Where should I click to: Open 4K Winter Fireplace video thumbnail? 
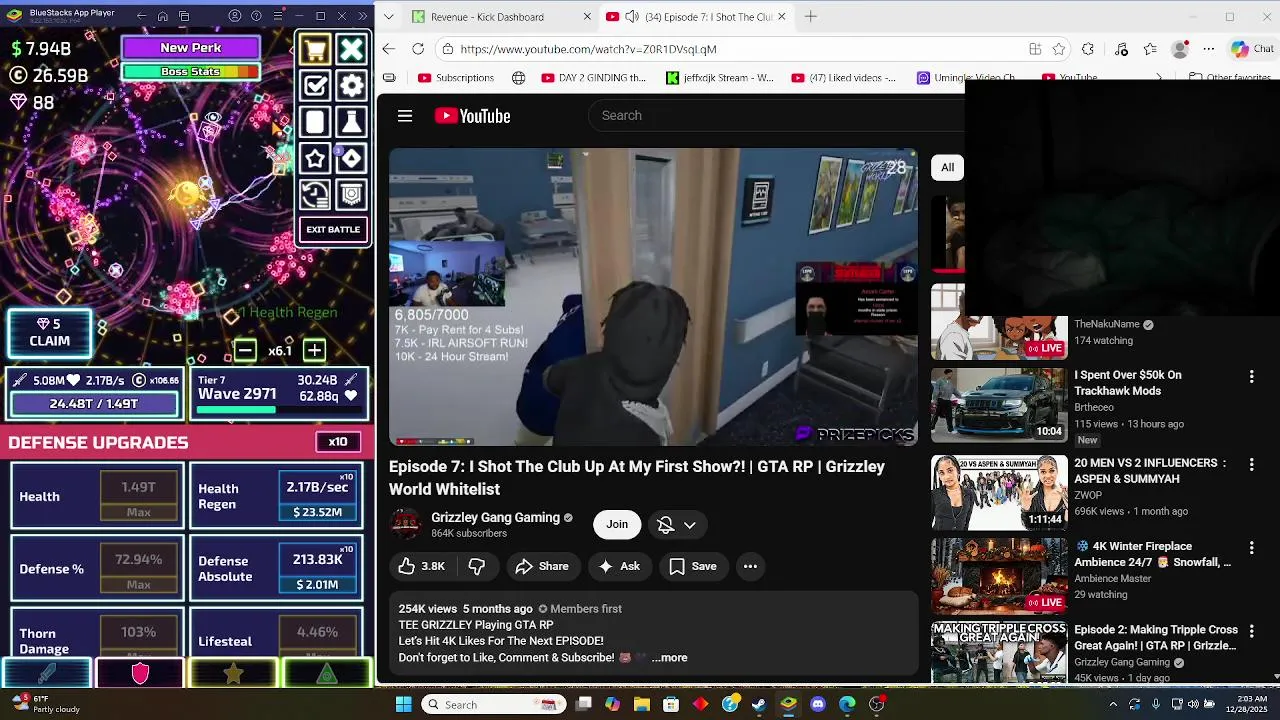[999, 576]
